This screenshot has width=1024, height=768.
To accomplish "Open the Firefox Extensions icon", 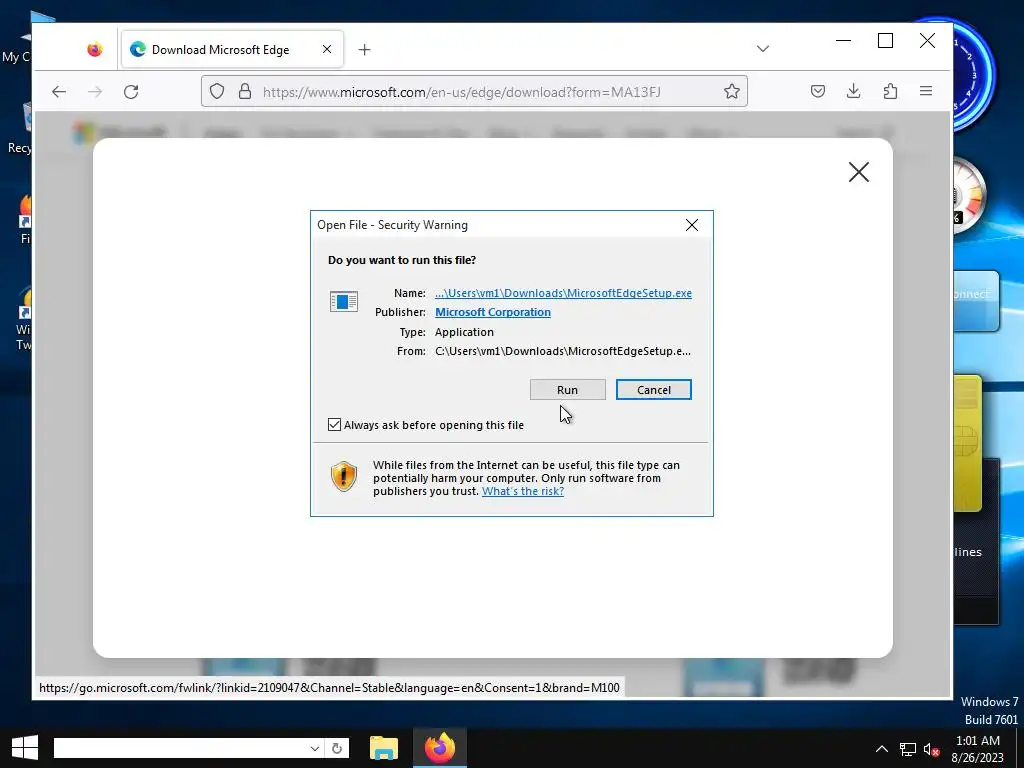I will point(890,91).
